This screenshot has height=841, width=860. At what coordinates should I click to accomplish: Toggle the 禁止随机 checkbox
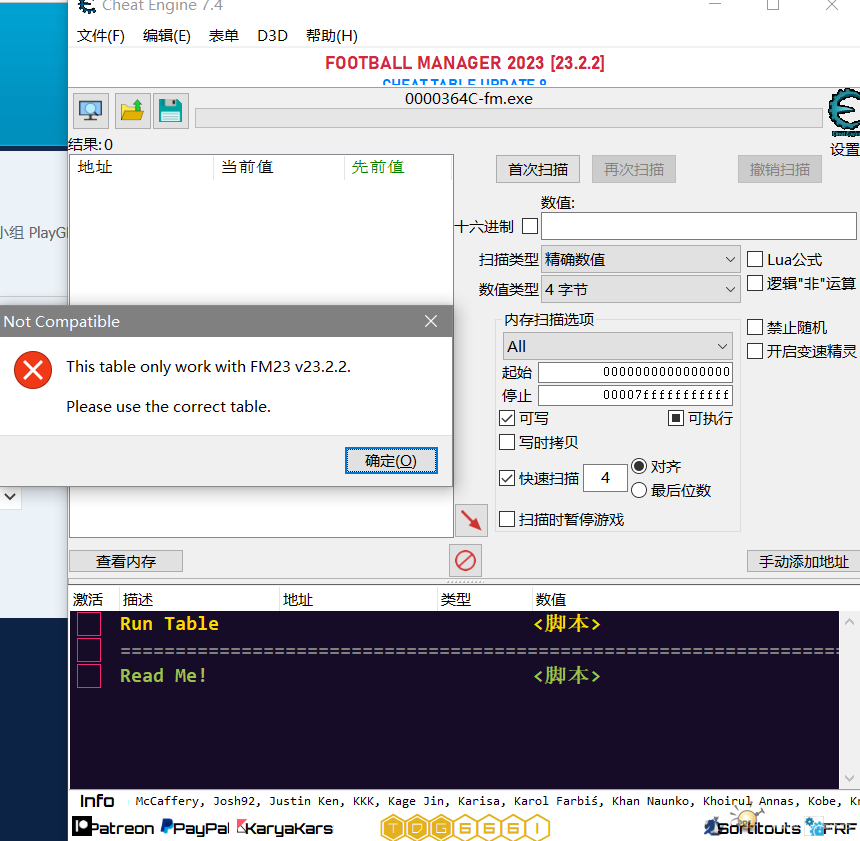coord(755,327)
